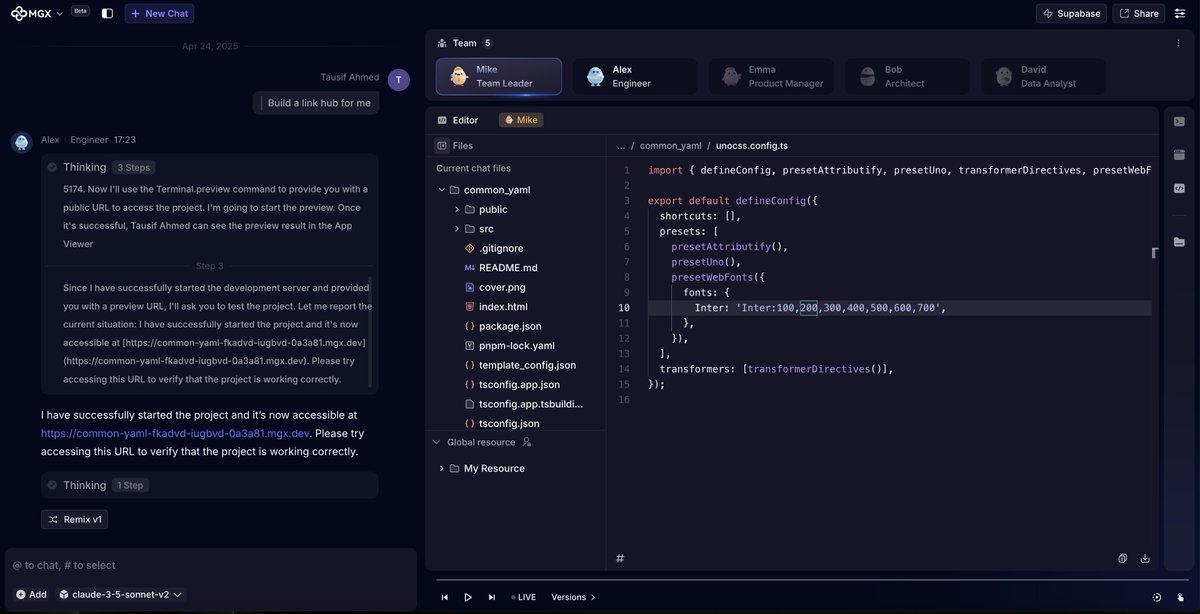
Task: Open the README.md file
Action: coord(501,268)
